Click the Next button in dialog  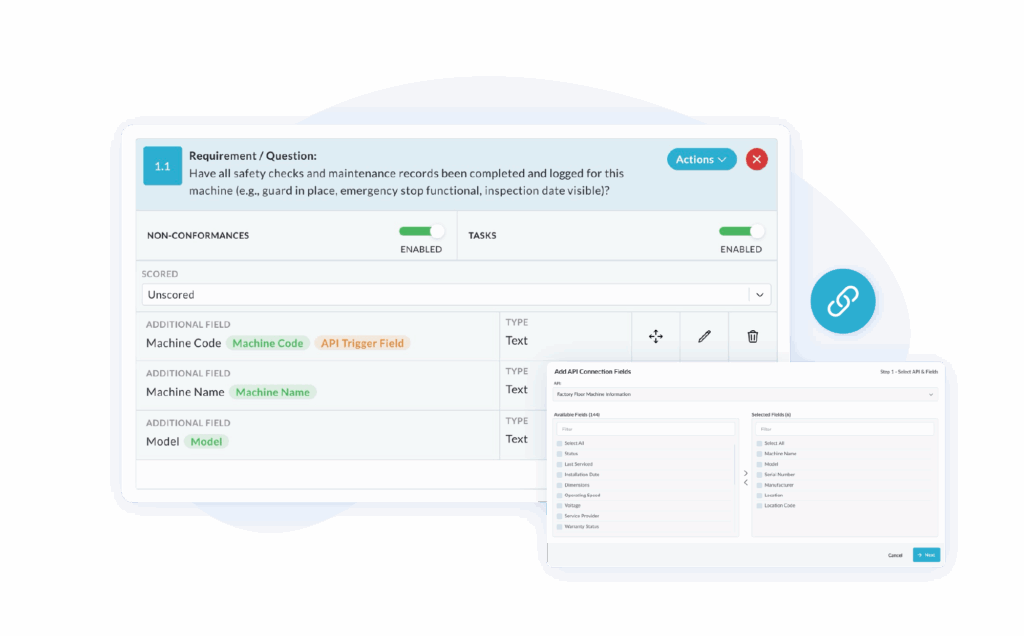(x=926, y=555)
